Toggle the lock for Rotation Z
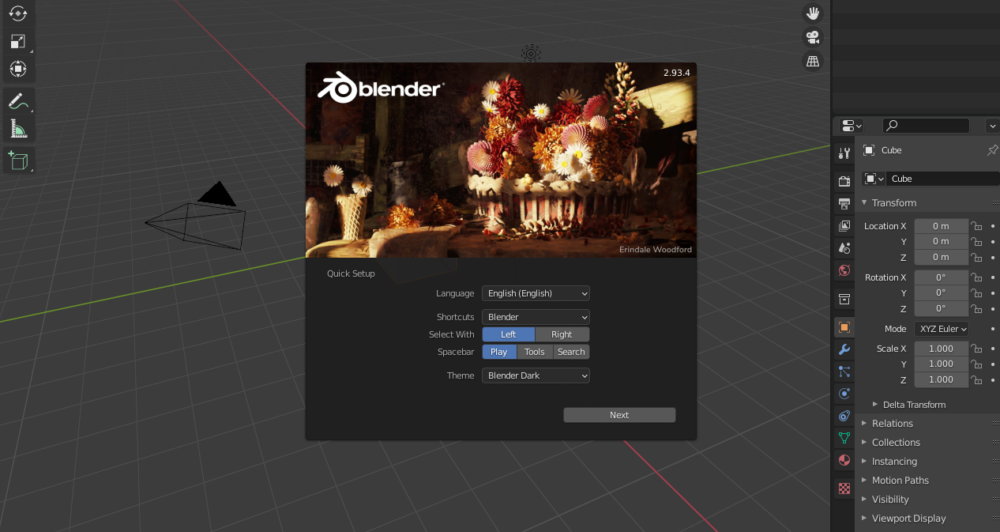The width and height of the screenshot is (1000, 532). pyautogui.click(x=976, y=309)
